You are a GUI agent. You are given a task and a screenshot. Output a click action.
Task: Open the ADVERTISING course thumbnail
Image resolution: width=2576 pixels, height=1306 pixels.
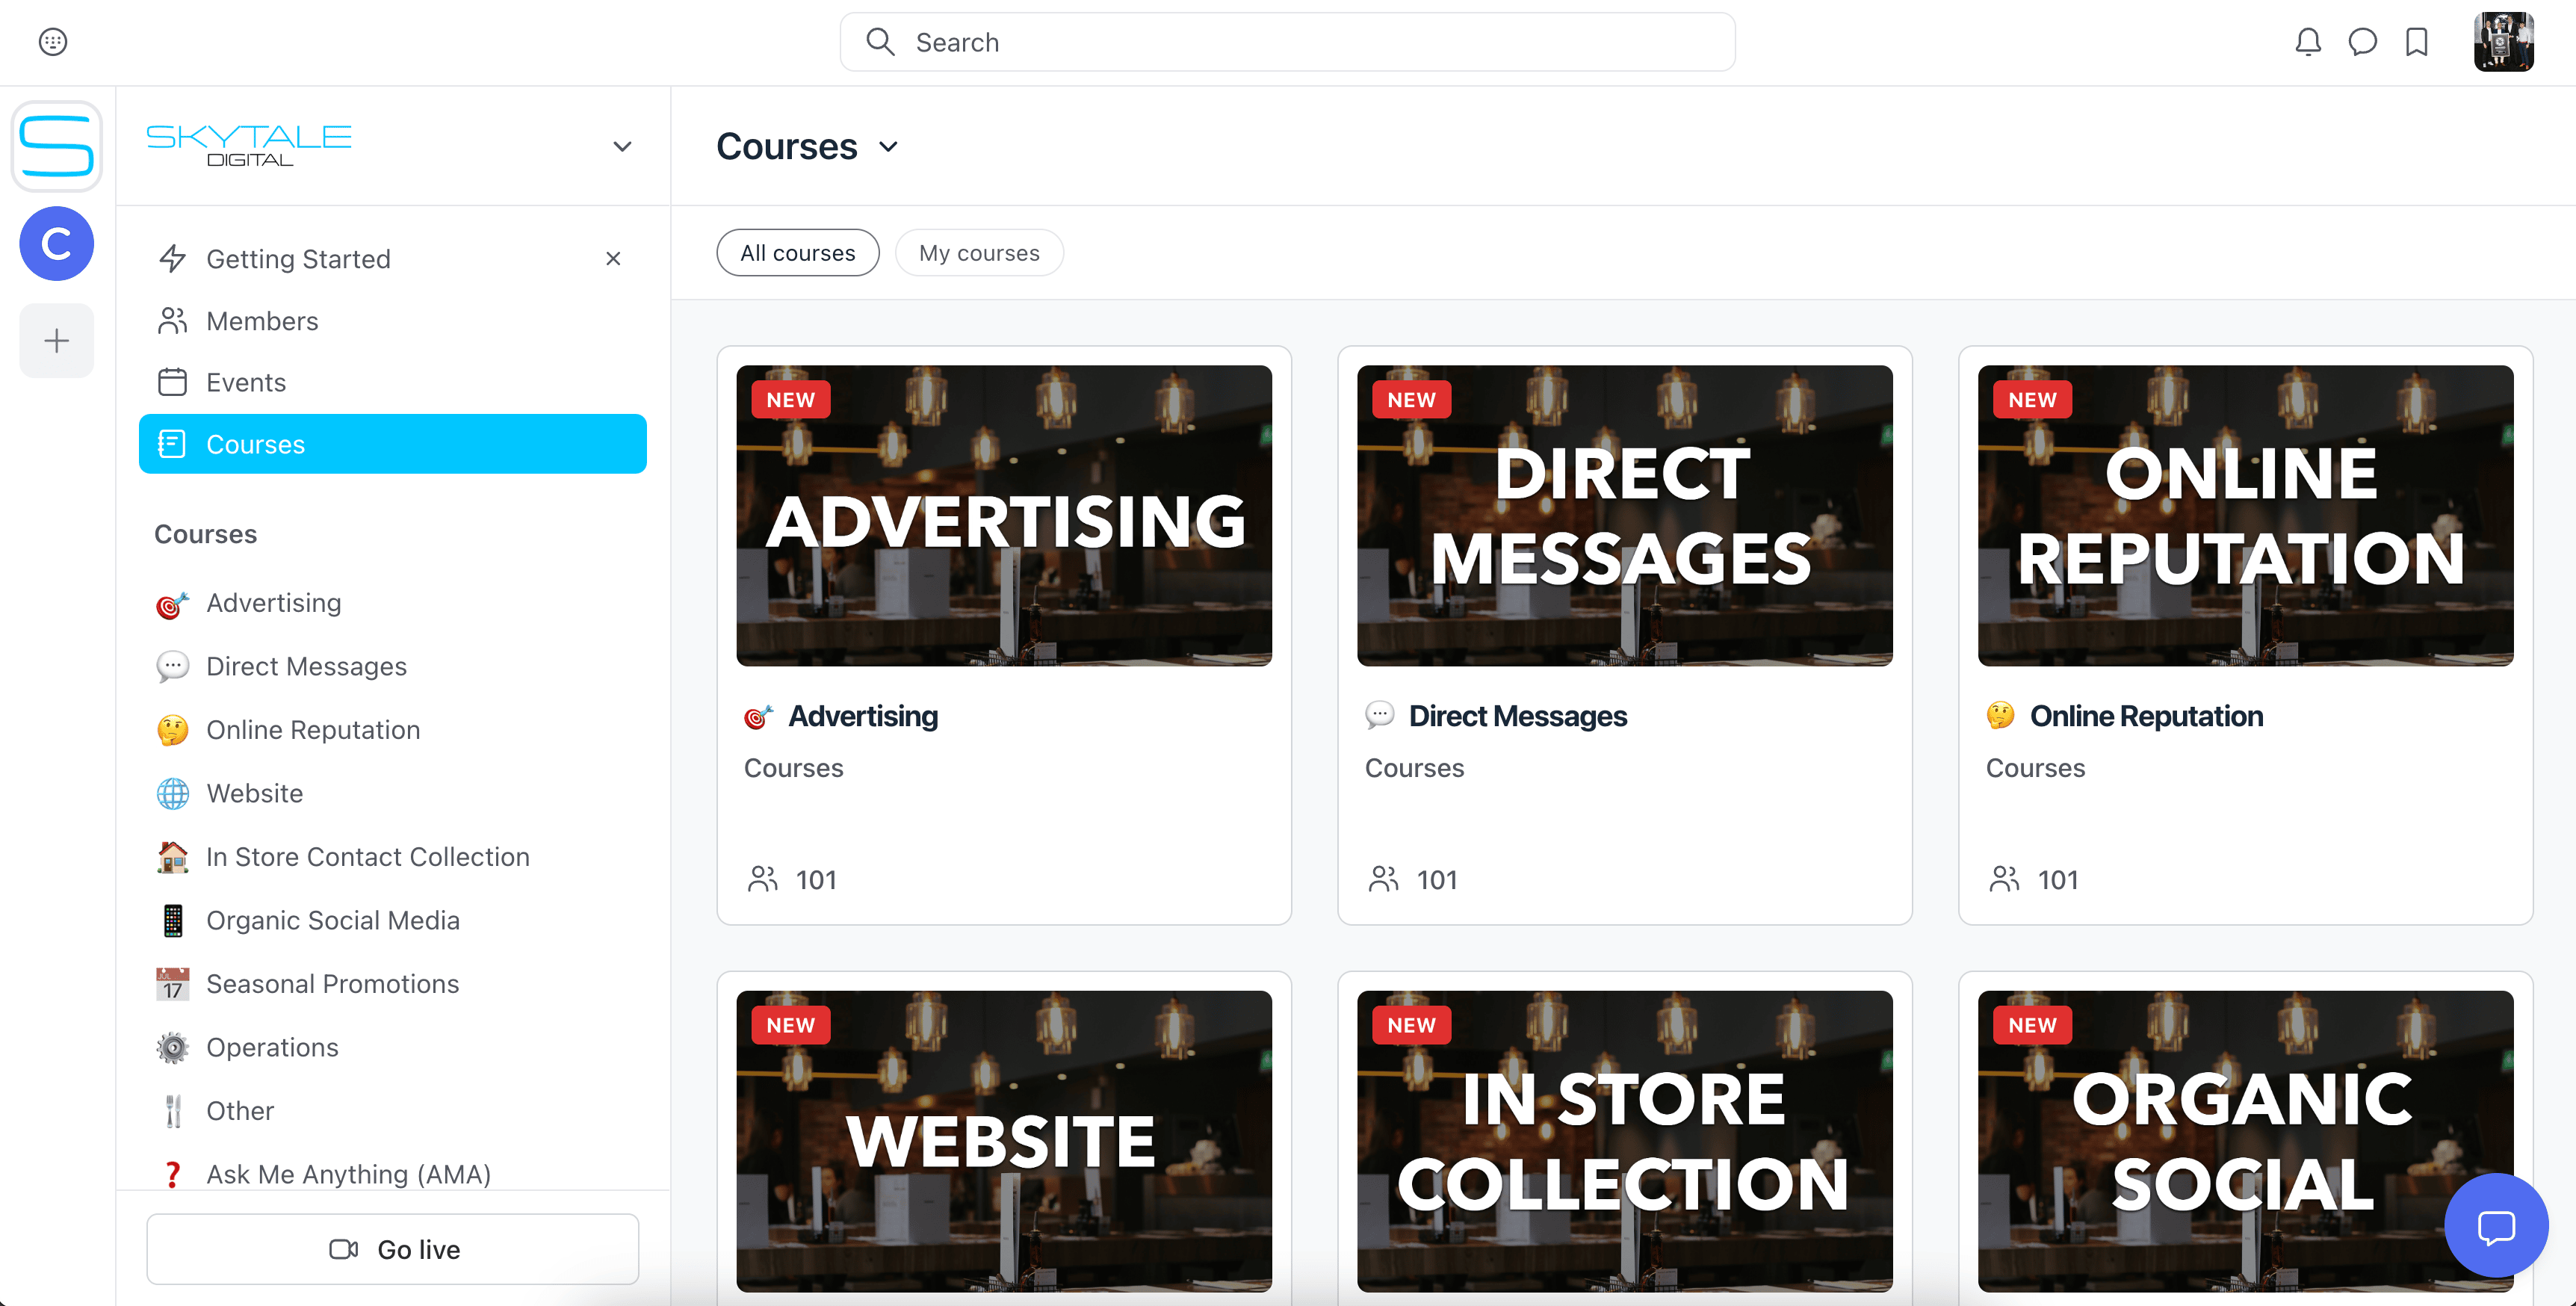(1004, 516)
